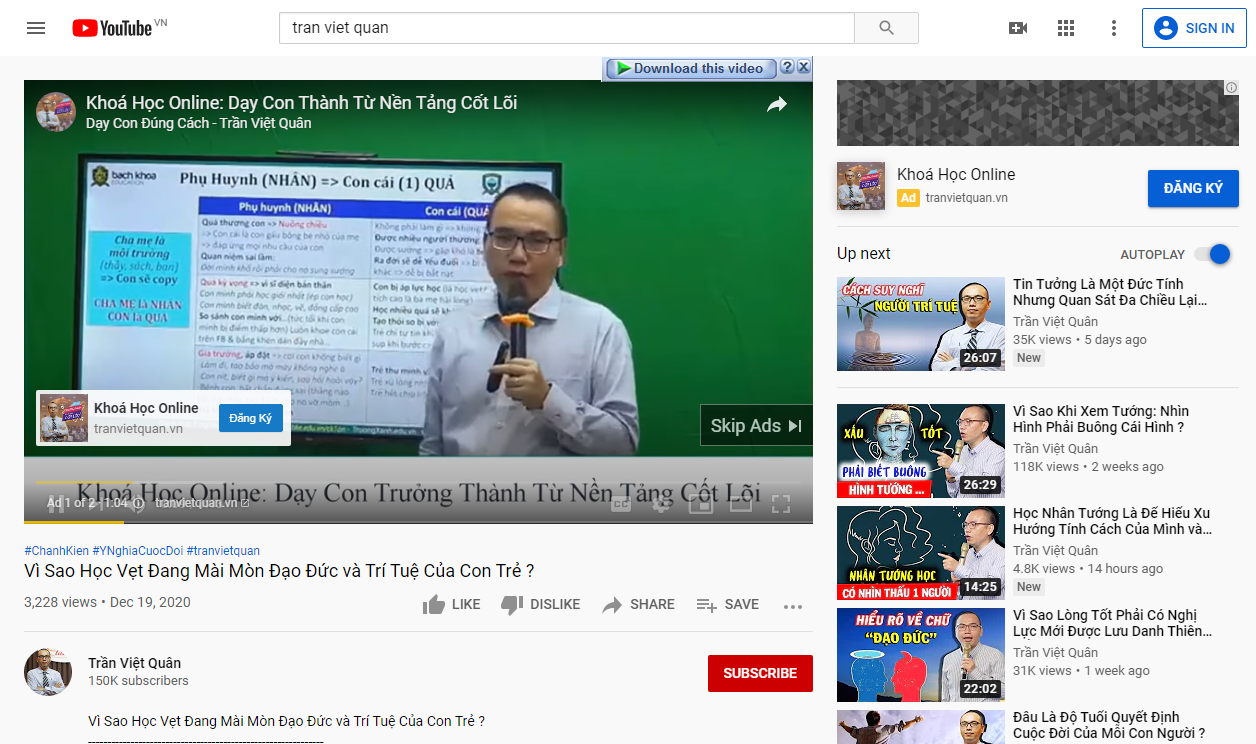Enter fullscreen mode
The width and height of the screenshot is (1256, 744).
pos(781,504)
